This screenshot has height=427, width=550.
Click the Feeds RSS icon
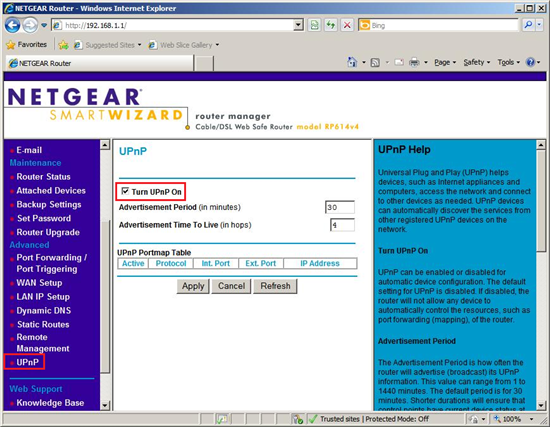(375, 62)
